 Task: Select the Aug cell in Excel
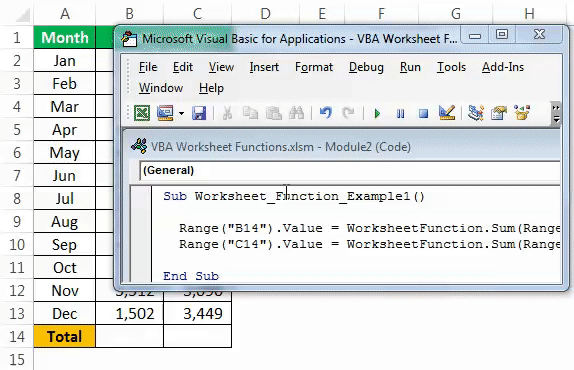64,221
